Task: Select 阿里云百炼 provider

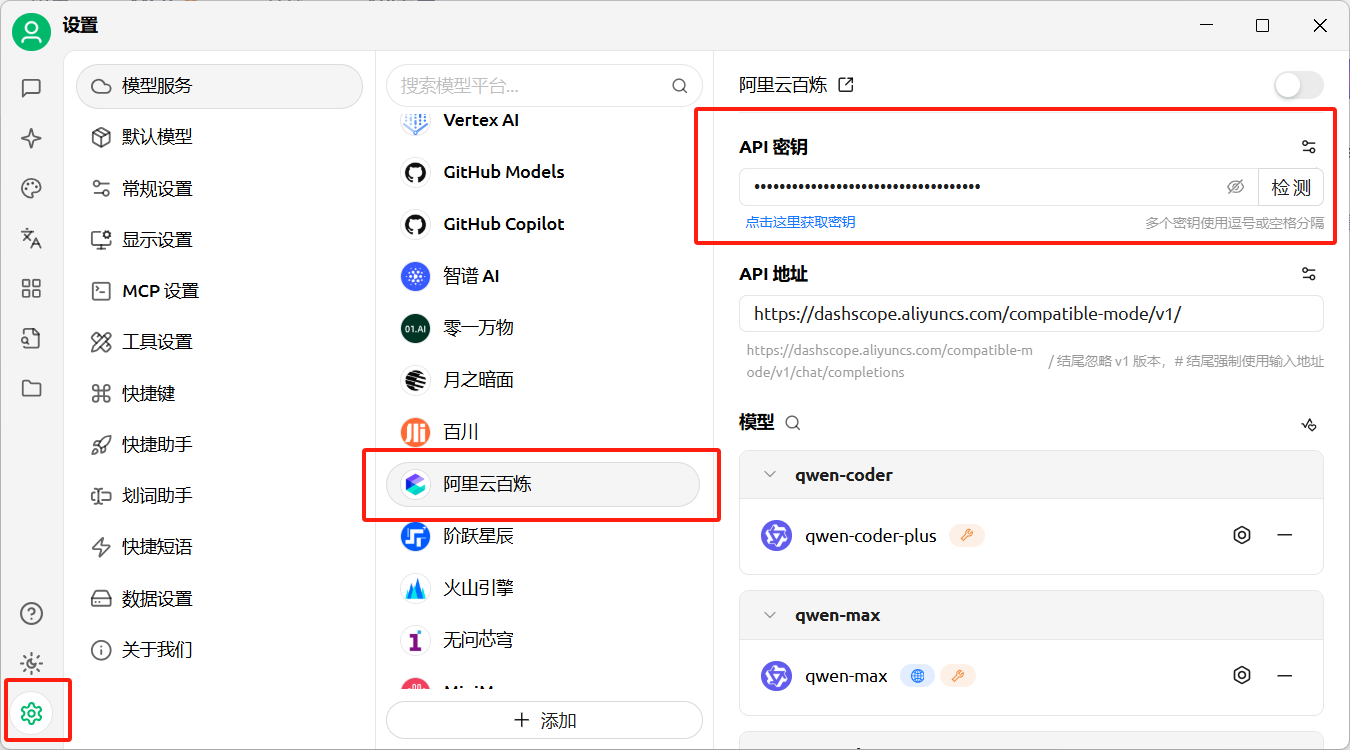Action: pyautogui.click(x=543, y=484)
